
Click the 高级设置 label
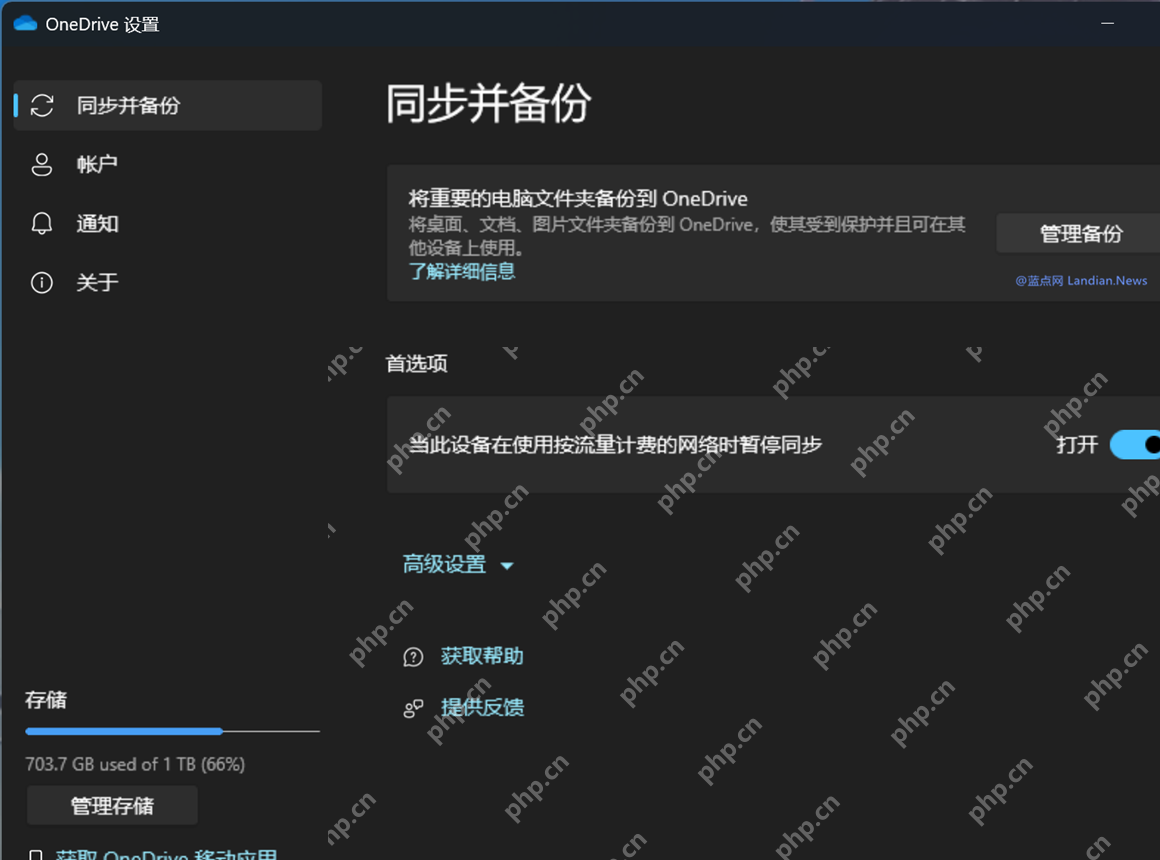[x=444, y=564]
